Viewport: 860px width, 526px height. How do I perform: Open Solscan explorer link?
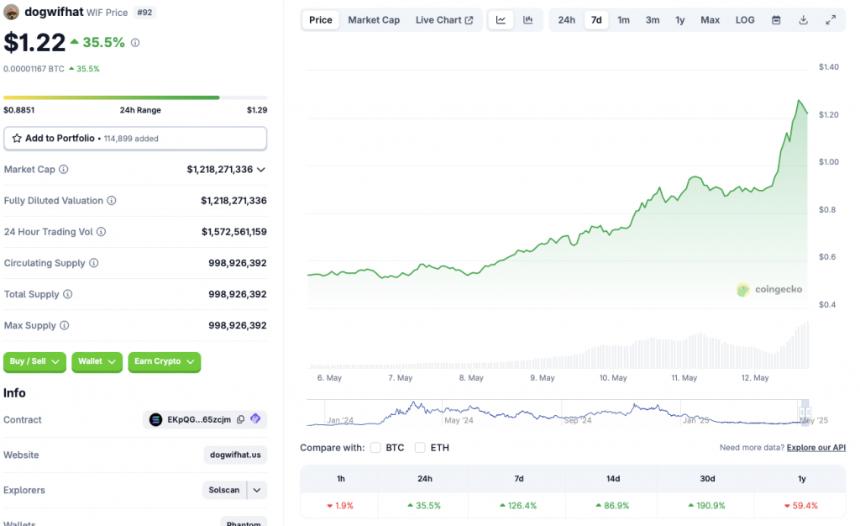(224, 490)
